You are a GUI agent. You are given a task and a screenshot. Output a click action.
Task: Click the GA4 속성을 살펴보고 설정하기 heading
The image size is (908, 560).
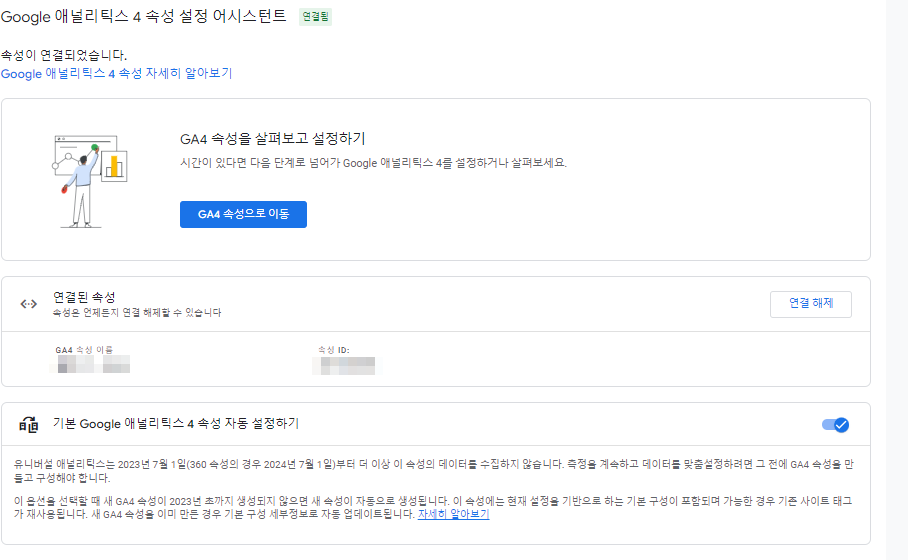273,139
